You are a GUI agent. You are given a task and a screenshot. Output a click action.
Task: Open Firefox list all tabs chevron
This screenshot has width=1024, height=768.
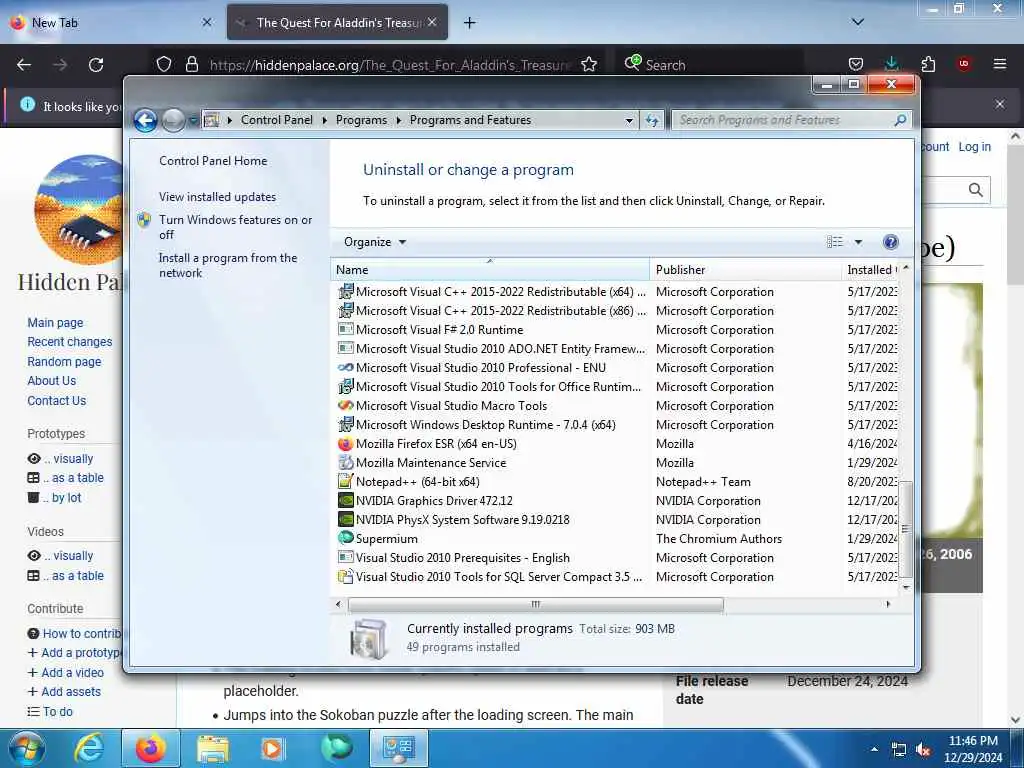[x=858, y=22]
